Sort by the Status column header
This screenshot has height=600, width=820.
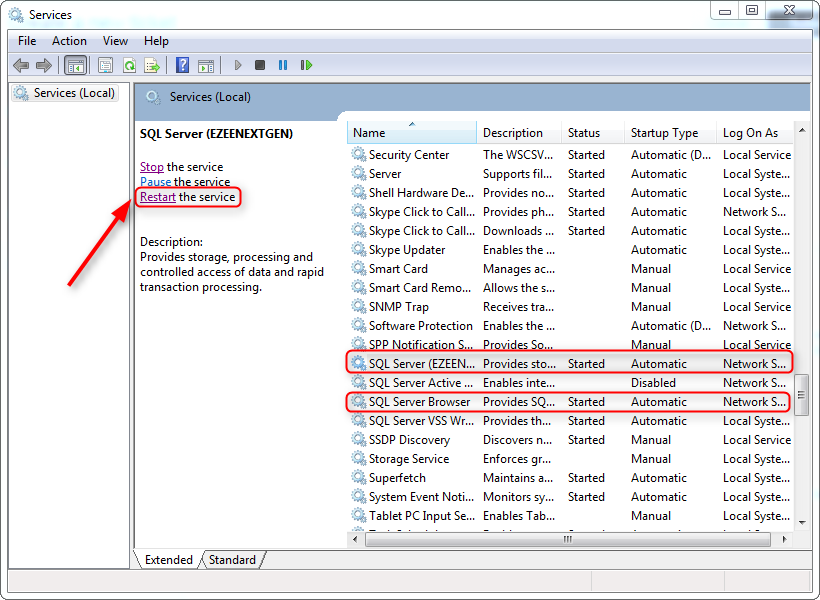pyautogui.click(x=593, y=133)
